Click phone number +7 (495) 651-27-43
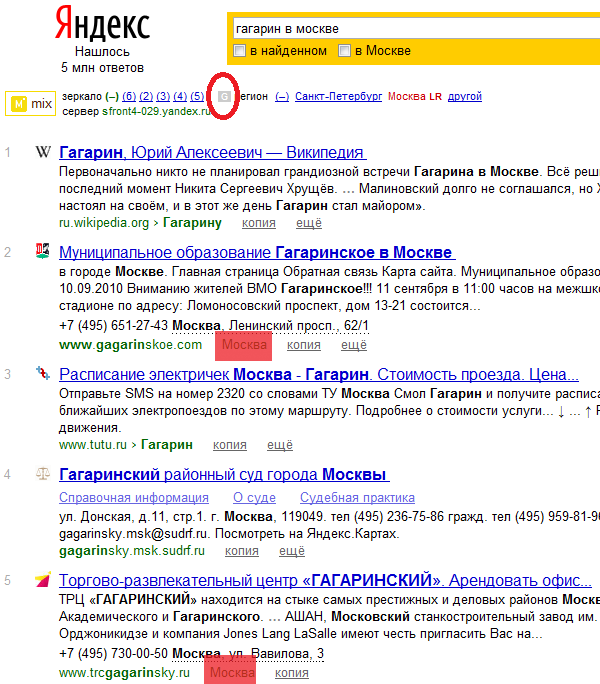Viewport: 600px width, 684px height. point(113,325)
